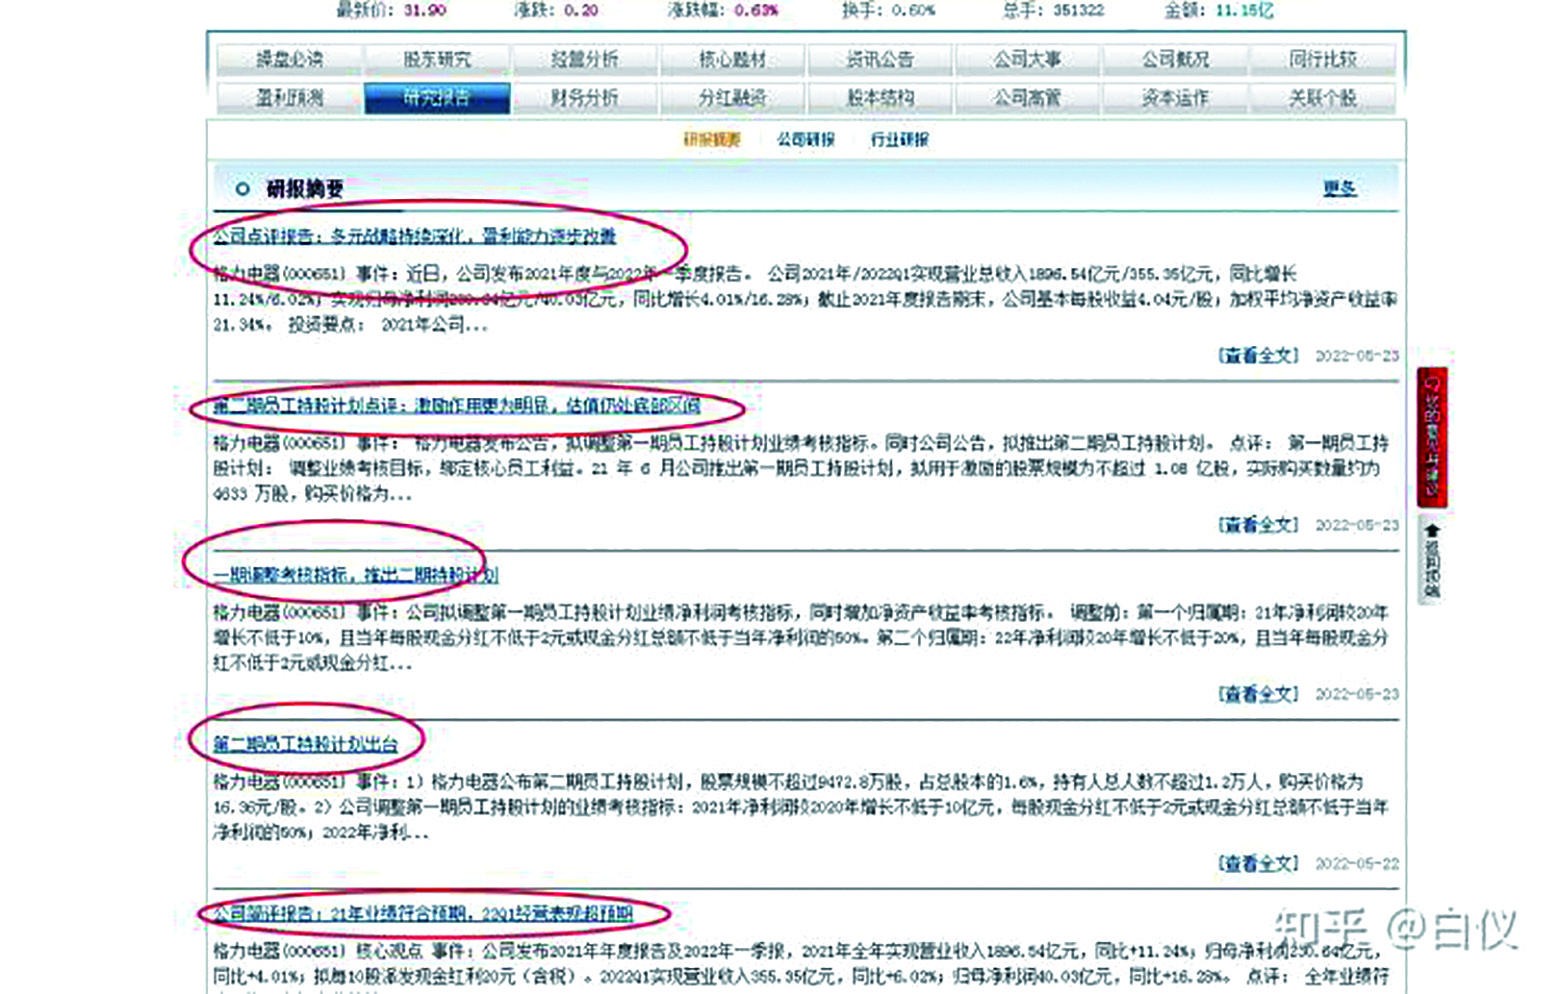Open the 关联个股 tab

[1323, 99]
